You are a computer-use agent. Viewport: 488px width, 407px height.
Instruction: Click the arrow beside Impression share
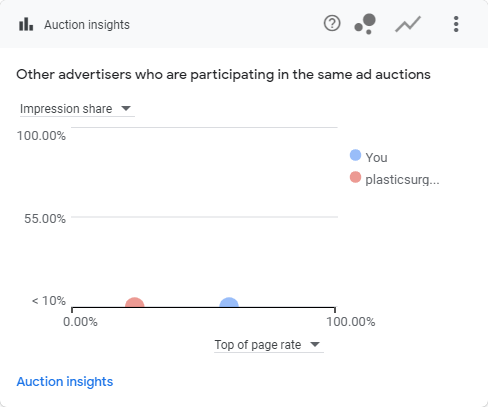click(126, 108)
